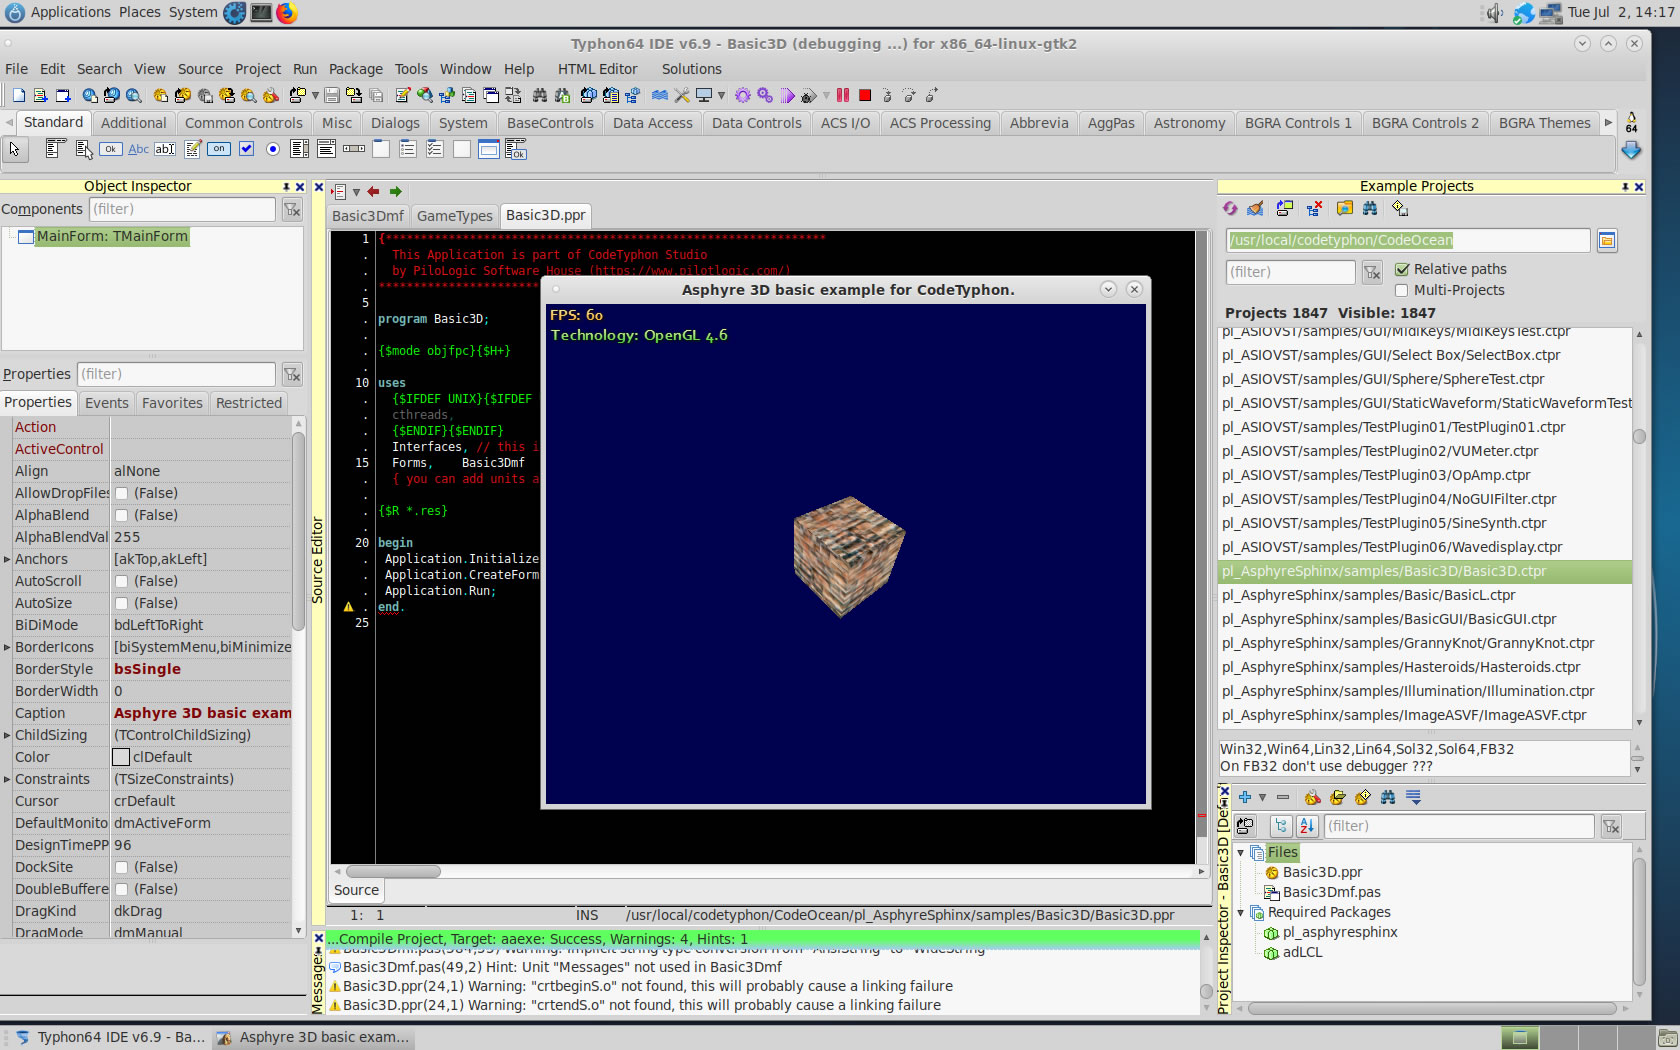Switch to the Basic3Dmf editor tab

[368, 216]
